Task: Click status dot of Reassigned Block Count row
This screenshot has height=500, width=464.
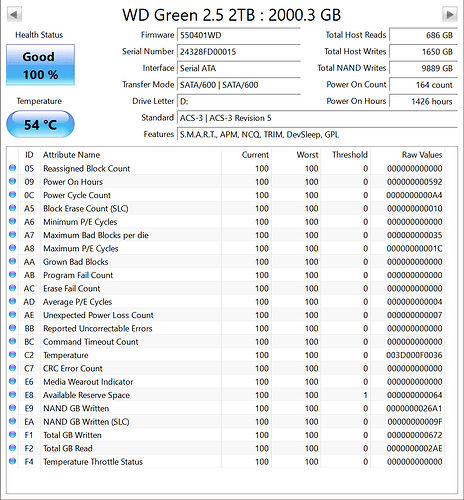Action: tap(13, 168)
